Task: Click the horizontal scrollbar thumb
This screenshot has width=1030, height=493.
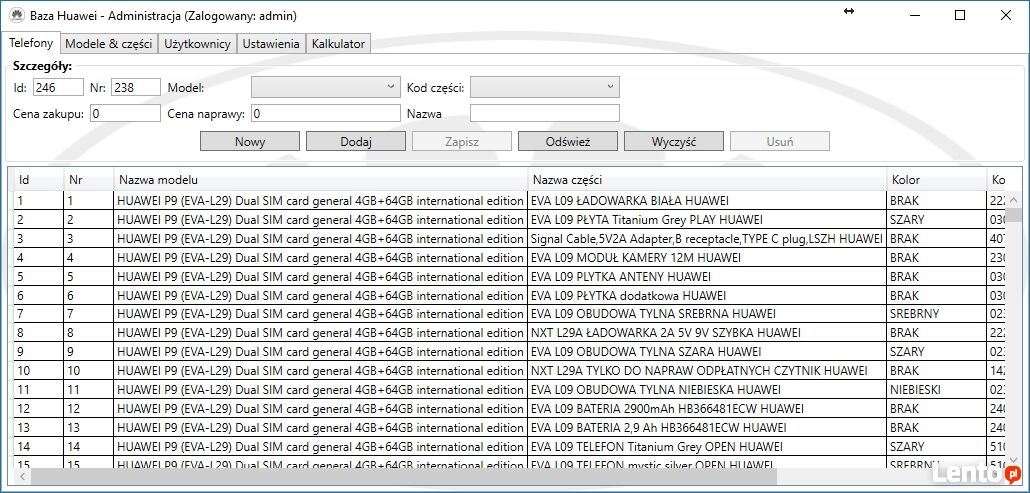Action: pos(404,475)
